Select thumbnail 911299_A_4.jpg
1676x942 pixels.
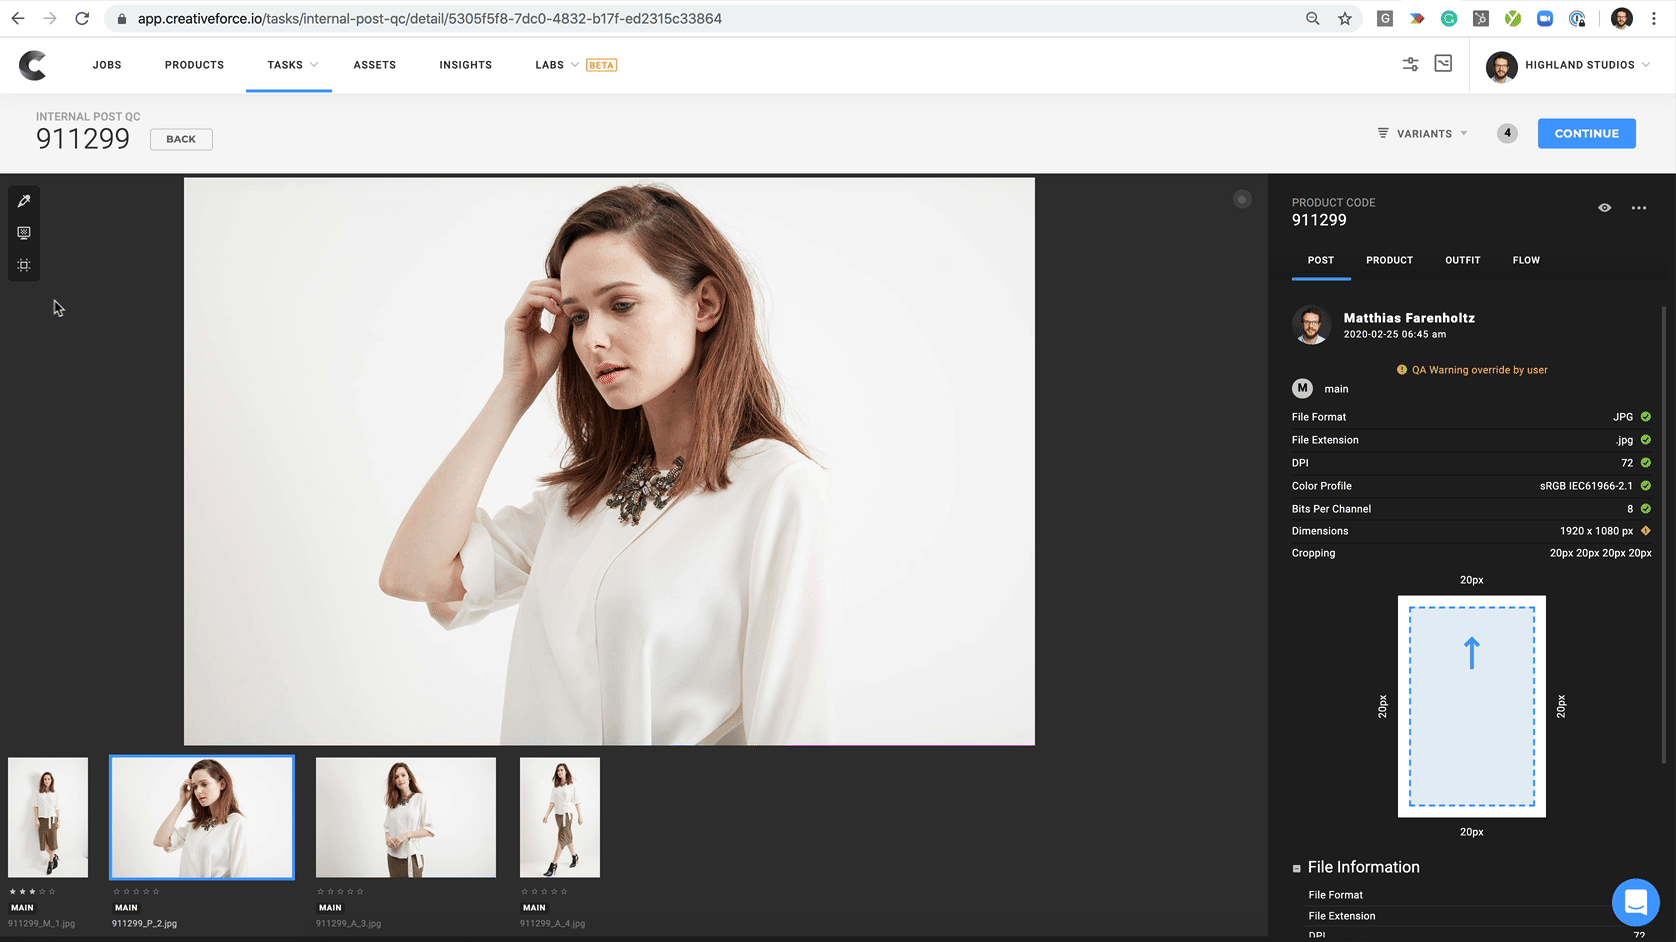560,817
